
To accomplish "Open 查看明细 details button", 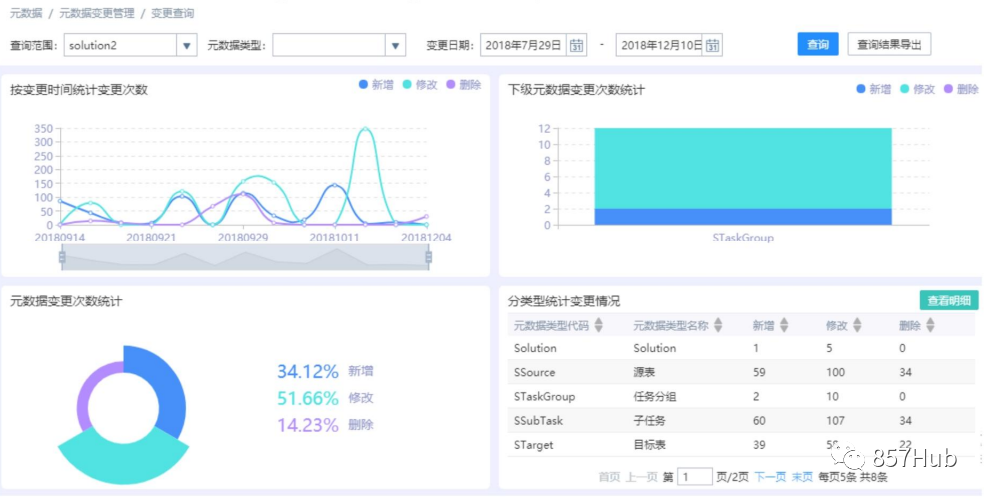I will coord(949,301).
